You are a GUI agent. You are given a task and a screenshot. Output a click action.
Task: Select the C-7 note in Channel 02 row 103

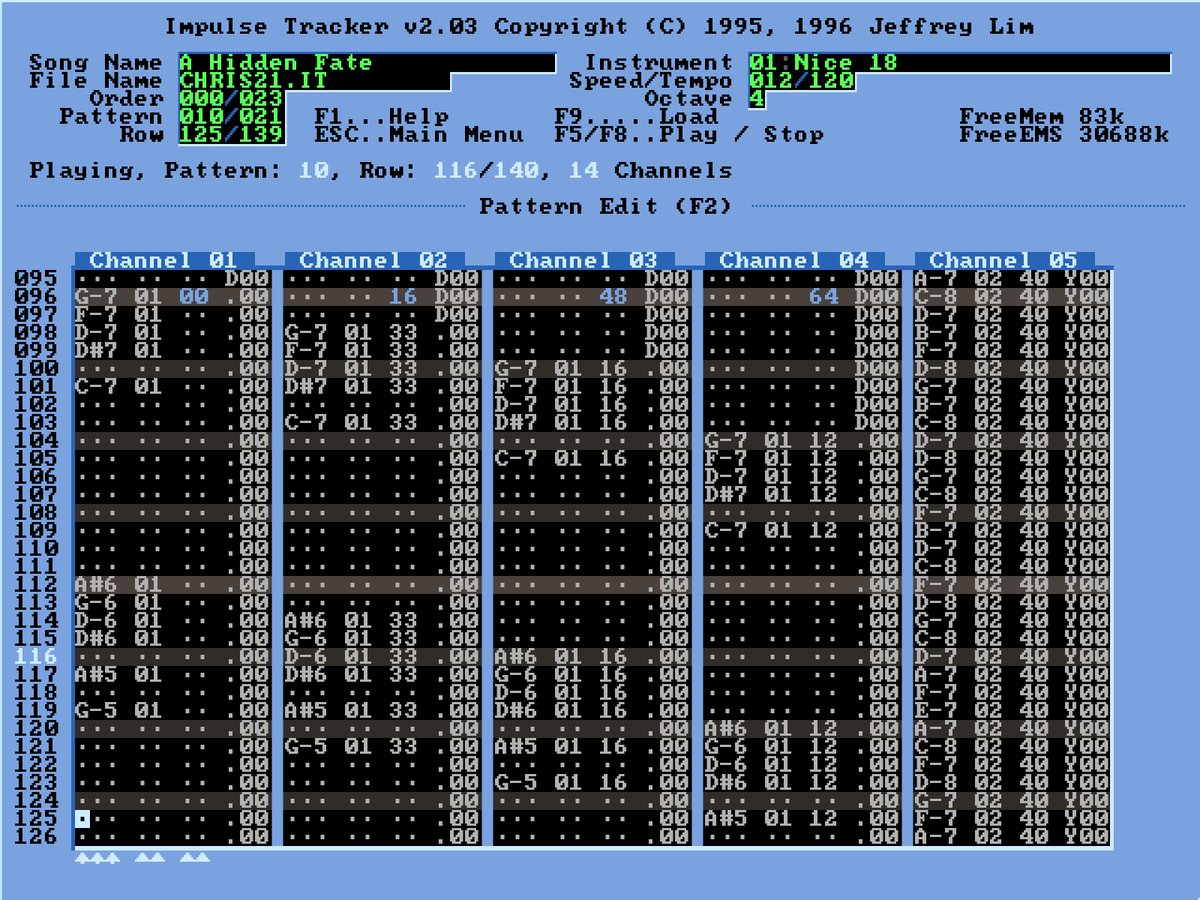(307, 423)
